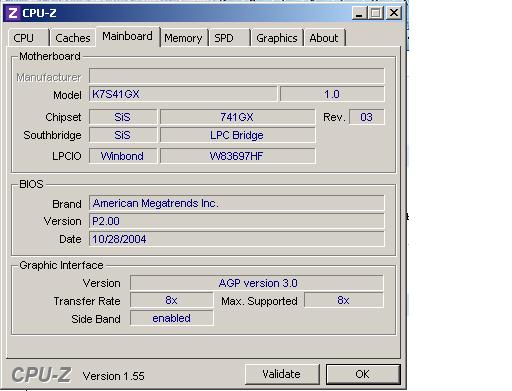Screen dimensions: 512x391
Task: Select the W83697HF value
Action: (237, 156)
